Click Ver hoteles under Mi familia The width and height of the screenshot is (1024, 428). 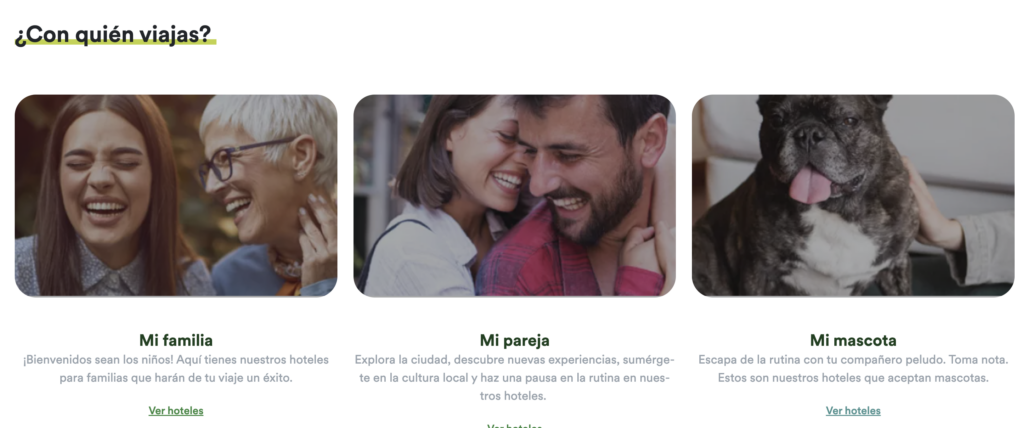(x=176, y=411)
